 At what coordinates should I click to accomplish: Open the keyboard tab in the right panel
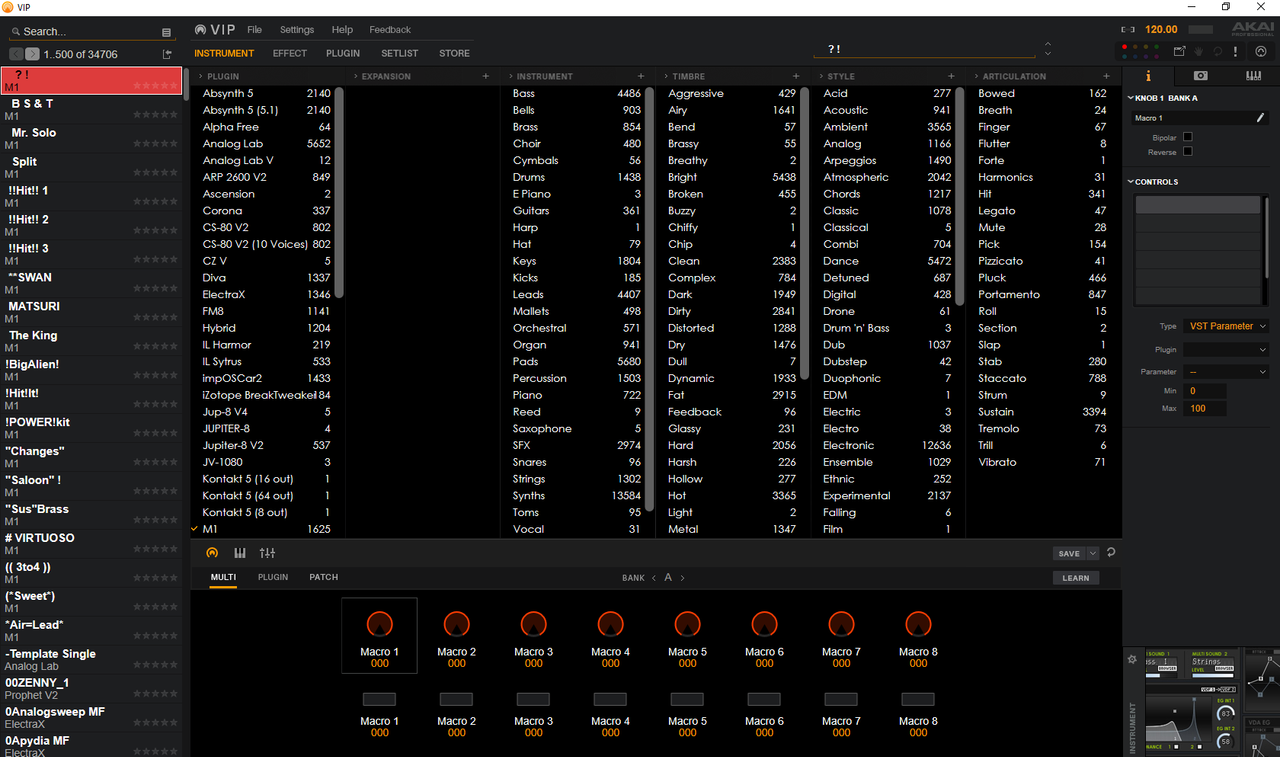pos(1253,76)
